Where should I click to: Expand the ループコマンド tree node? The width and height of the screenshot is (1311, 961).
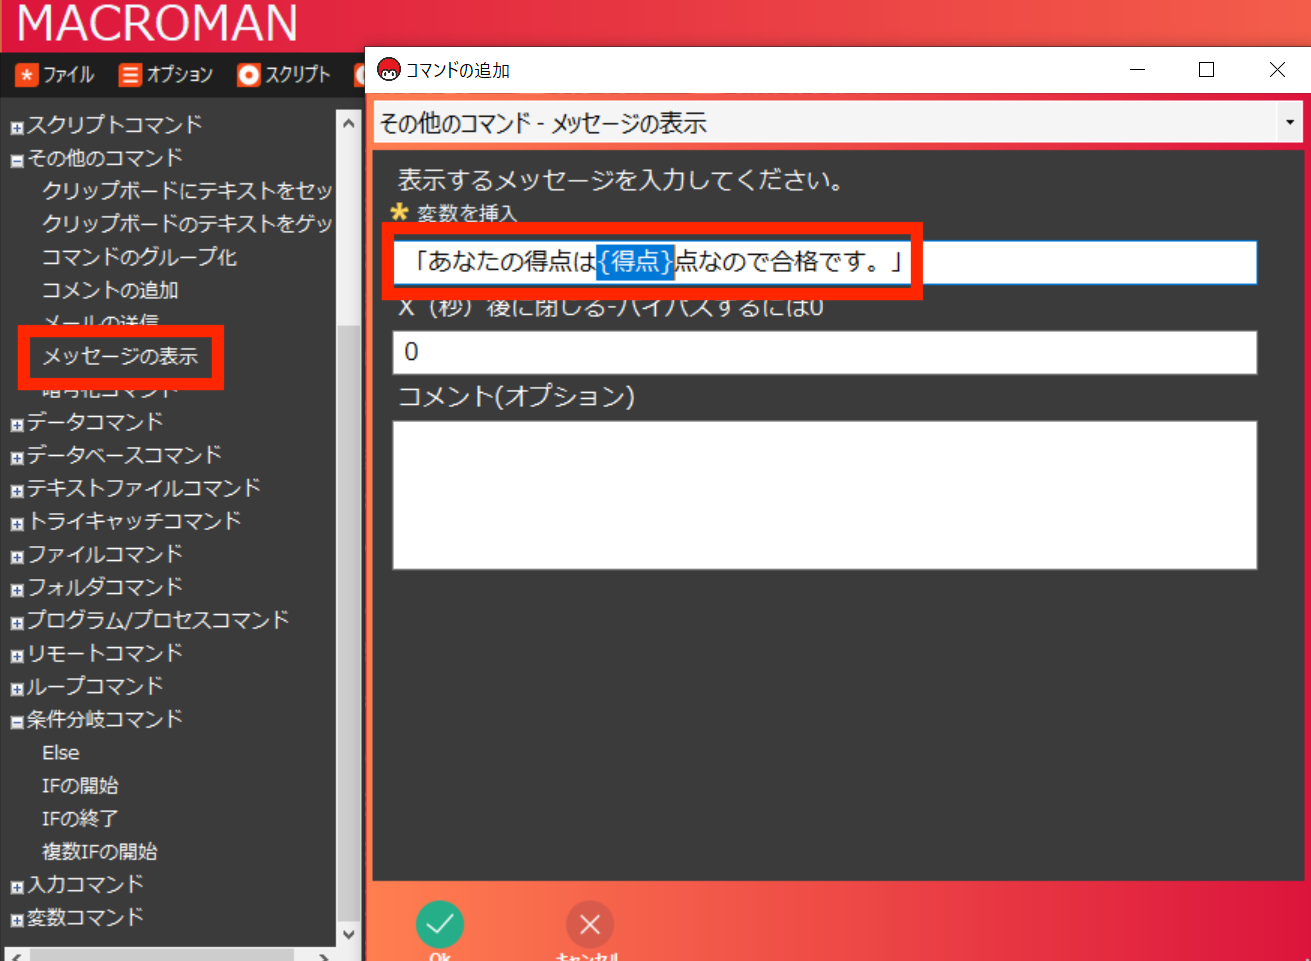(17, 688)
